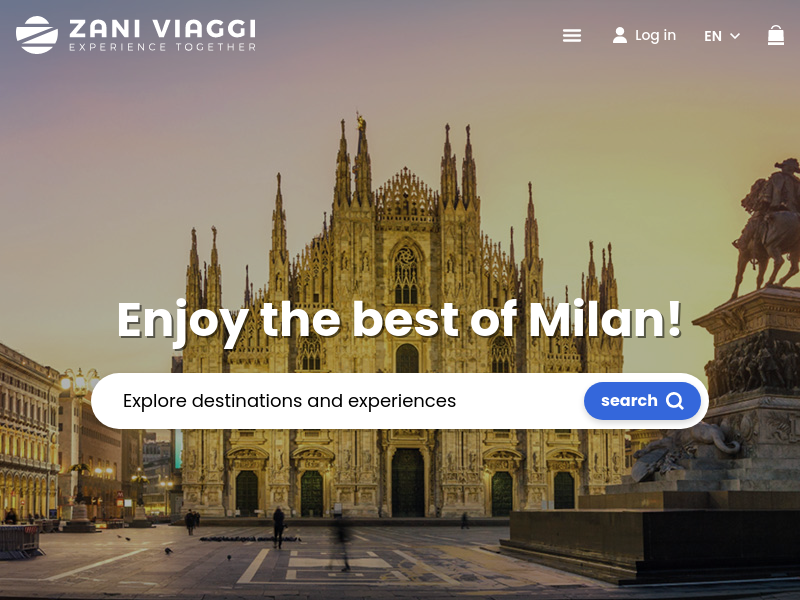Image resolution: width=800 pixels, height=600 pixels.
Task: Click the word search on blue button
Action: 629,401
